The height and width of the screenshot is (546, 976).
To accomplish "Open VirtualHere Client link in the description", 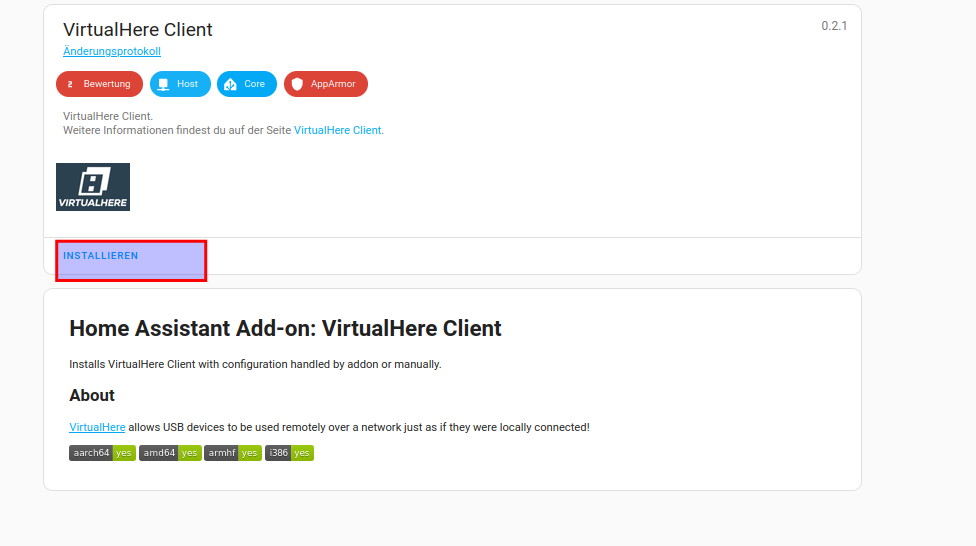I will (x=337, y=130).
